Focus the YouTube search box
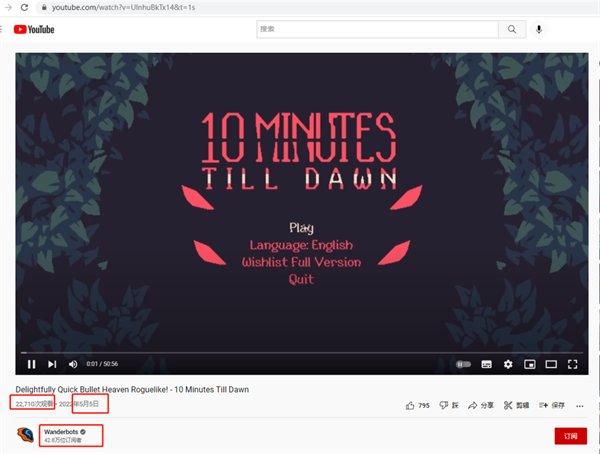600x454 pixels. [x=377, y=29]
